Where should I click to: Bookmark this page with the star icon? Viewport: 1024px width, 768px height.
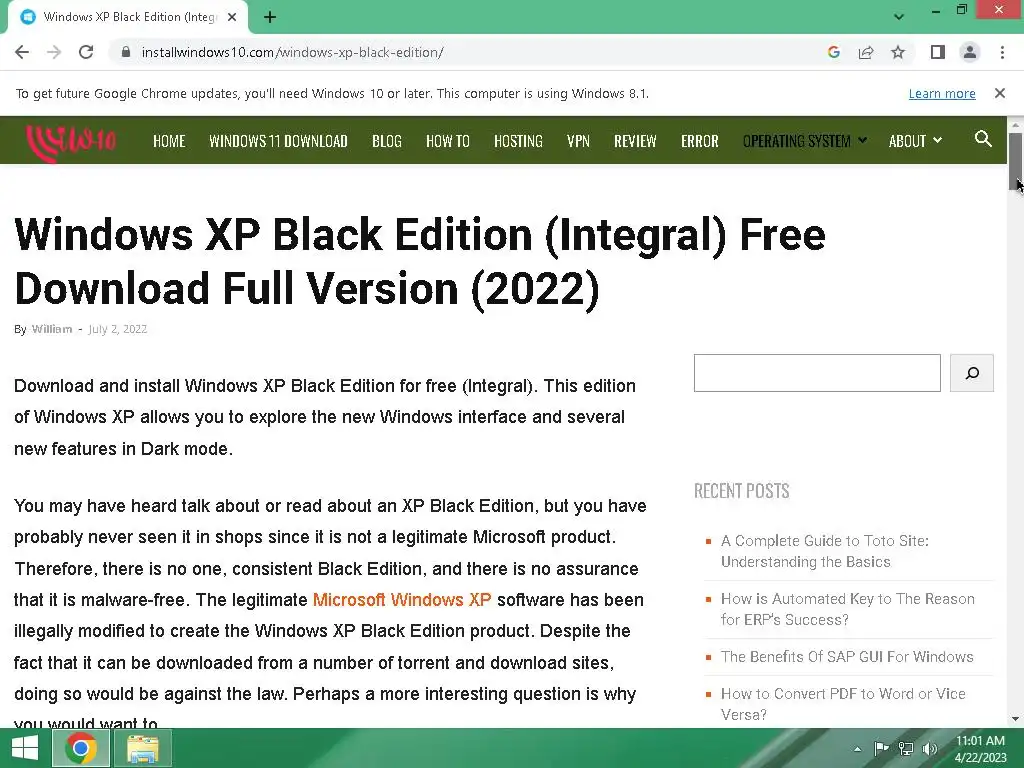(x=898, y=52)
